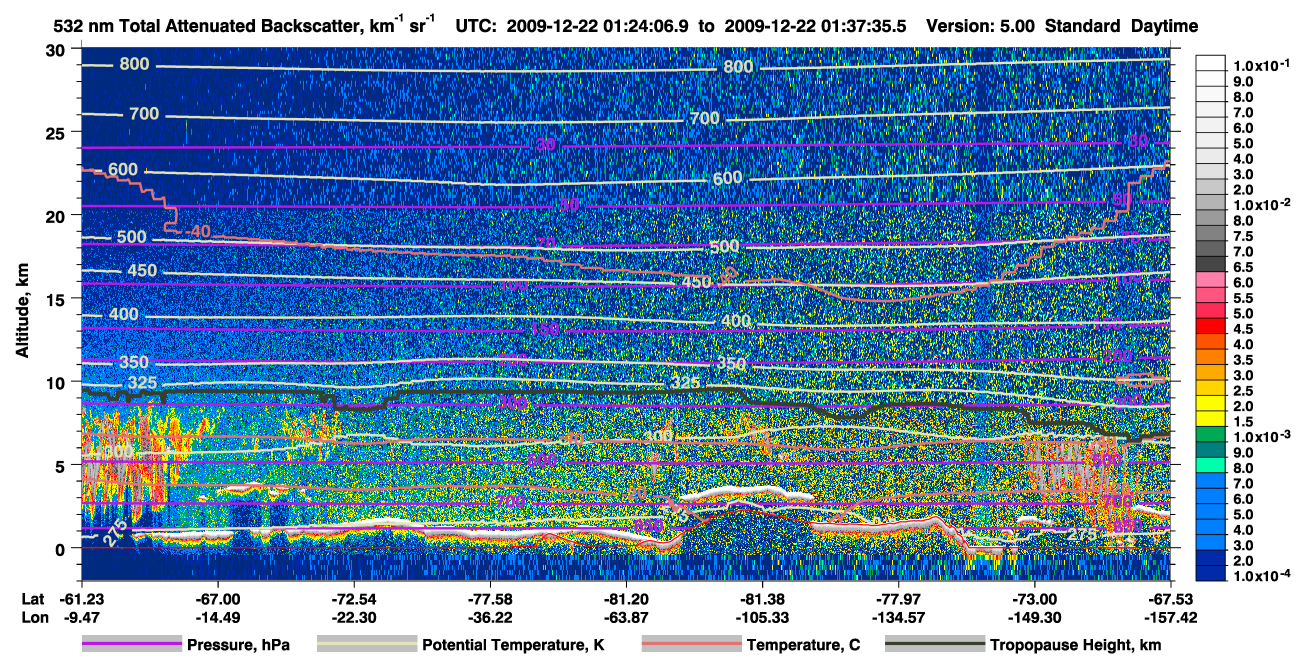Click longitude value -149.30
Screen dimensions: 1300x667
[1035, 617]
